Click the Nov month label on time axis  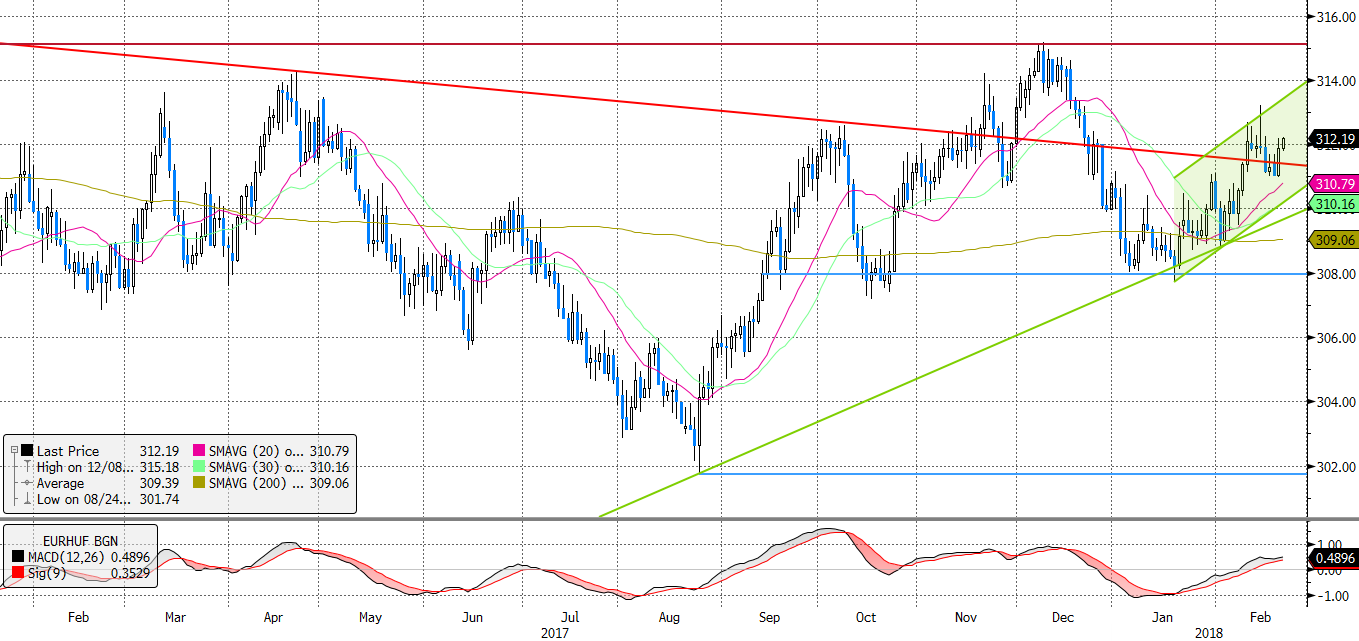pyautogui.click(x=966, y=617)
